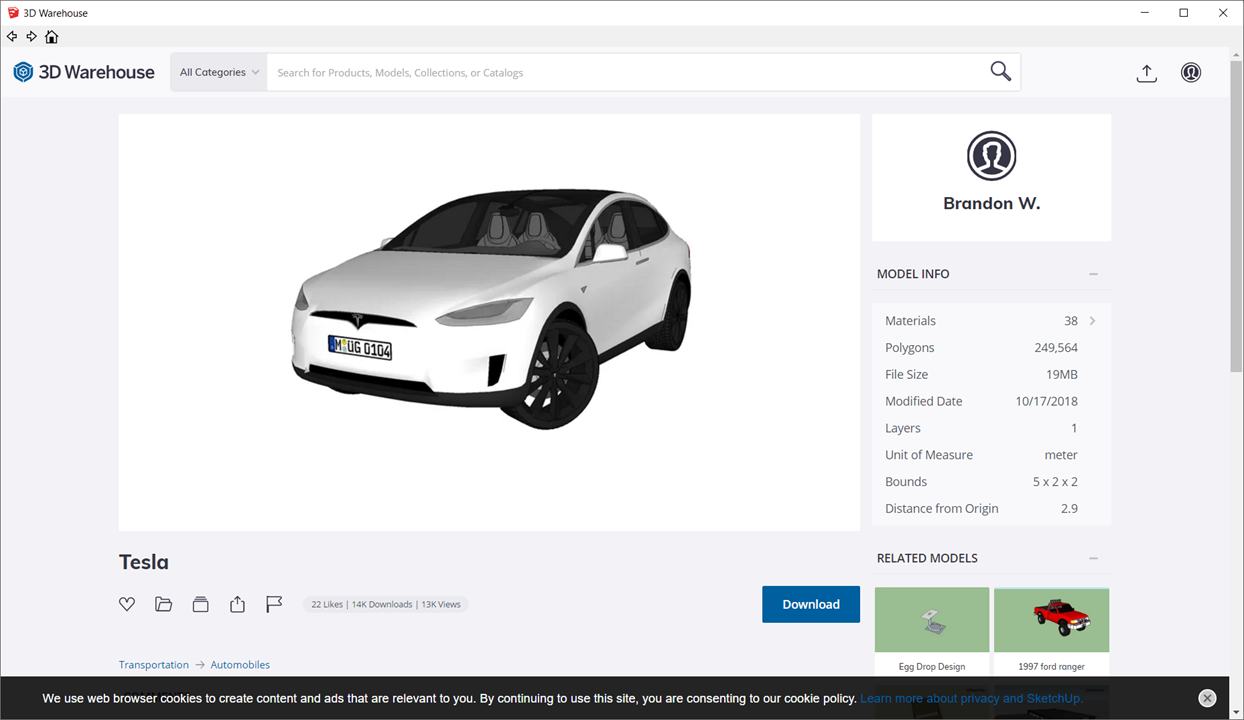Open the All Categories dropdown

(x=219, y=72)
